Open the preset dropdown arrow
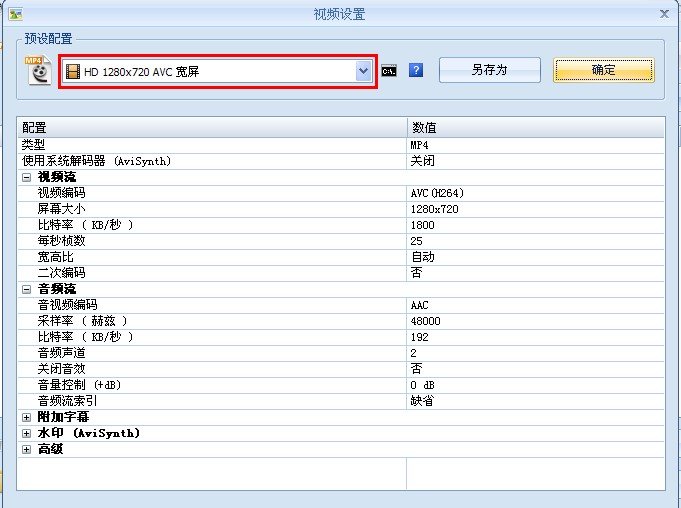The image size is (681, 508). coord(363,71)
